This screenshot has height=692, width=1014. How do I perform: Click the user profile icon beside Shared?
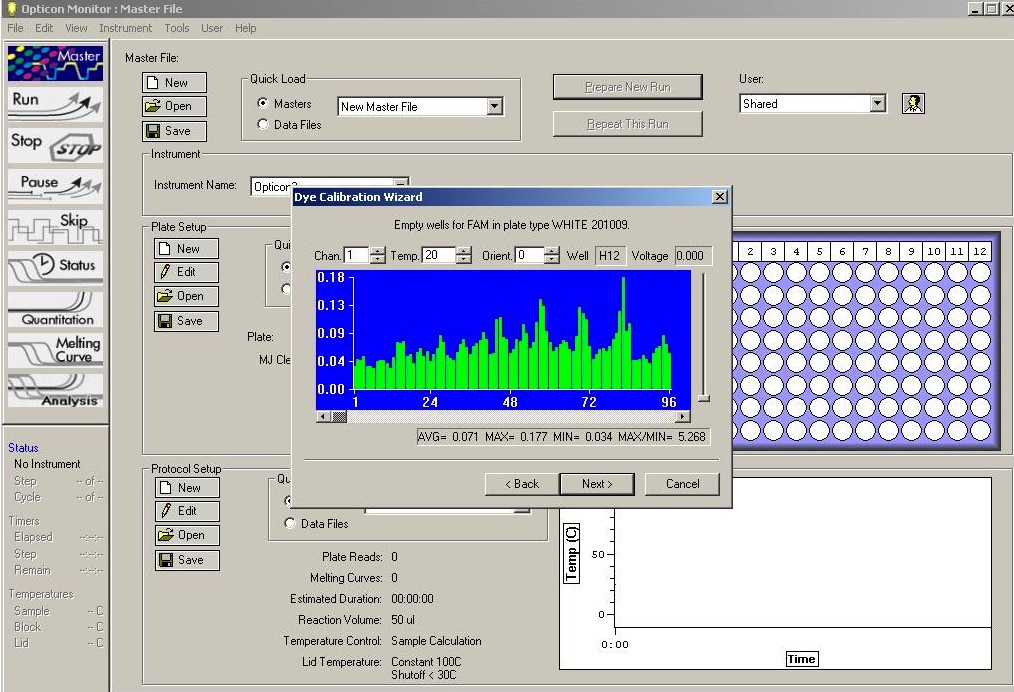point(912,104)
